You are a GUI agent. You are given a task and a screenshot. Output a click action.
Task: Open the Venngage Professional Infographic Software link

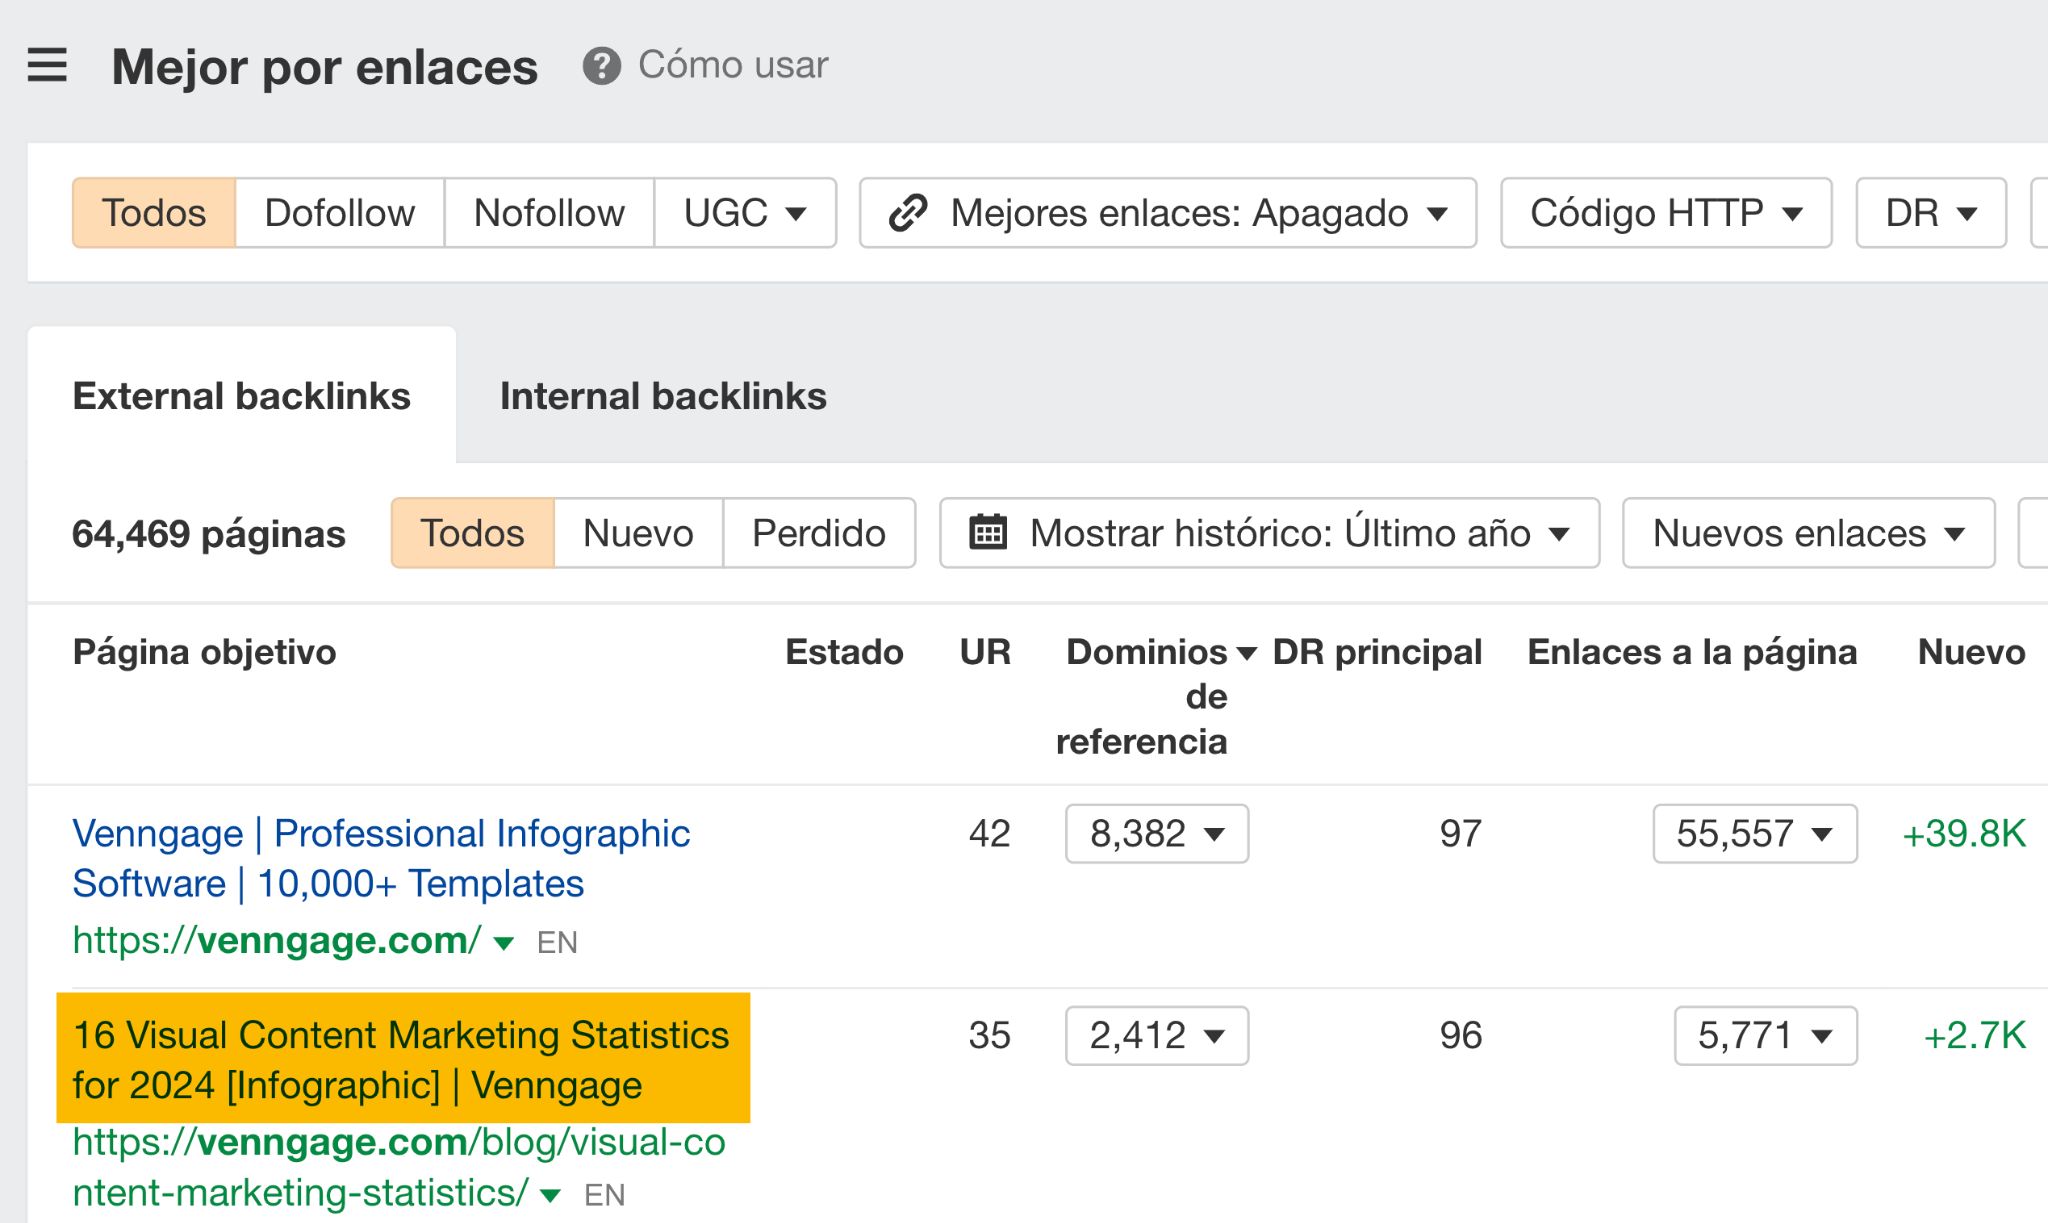tap(380, 858)
